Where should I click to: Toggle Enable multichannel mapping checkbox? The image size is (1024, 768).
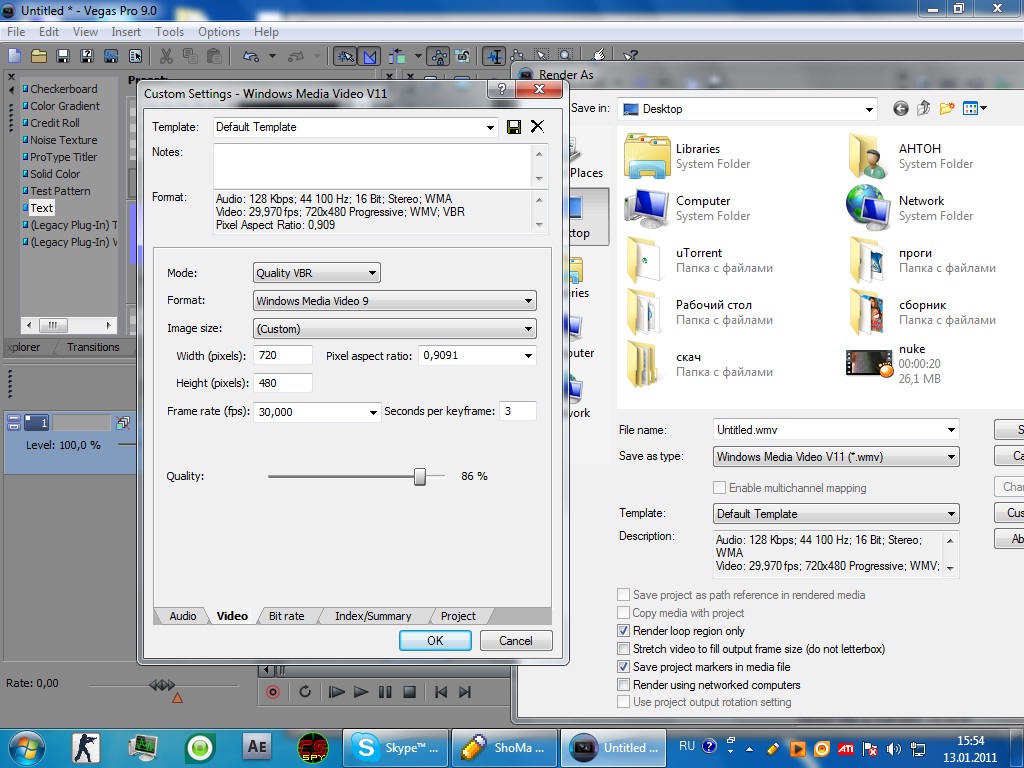click(720, 488)
